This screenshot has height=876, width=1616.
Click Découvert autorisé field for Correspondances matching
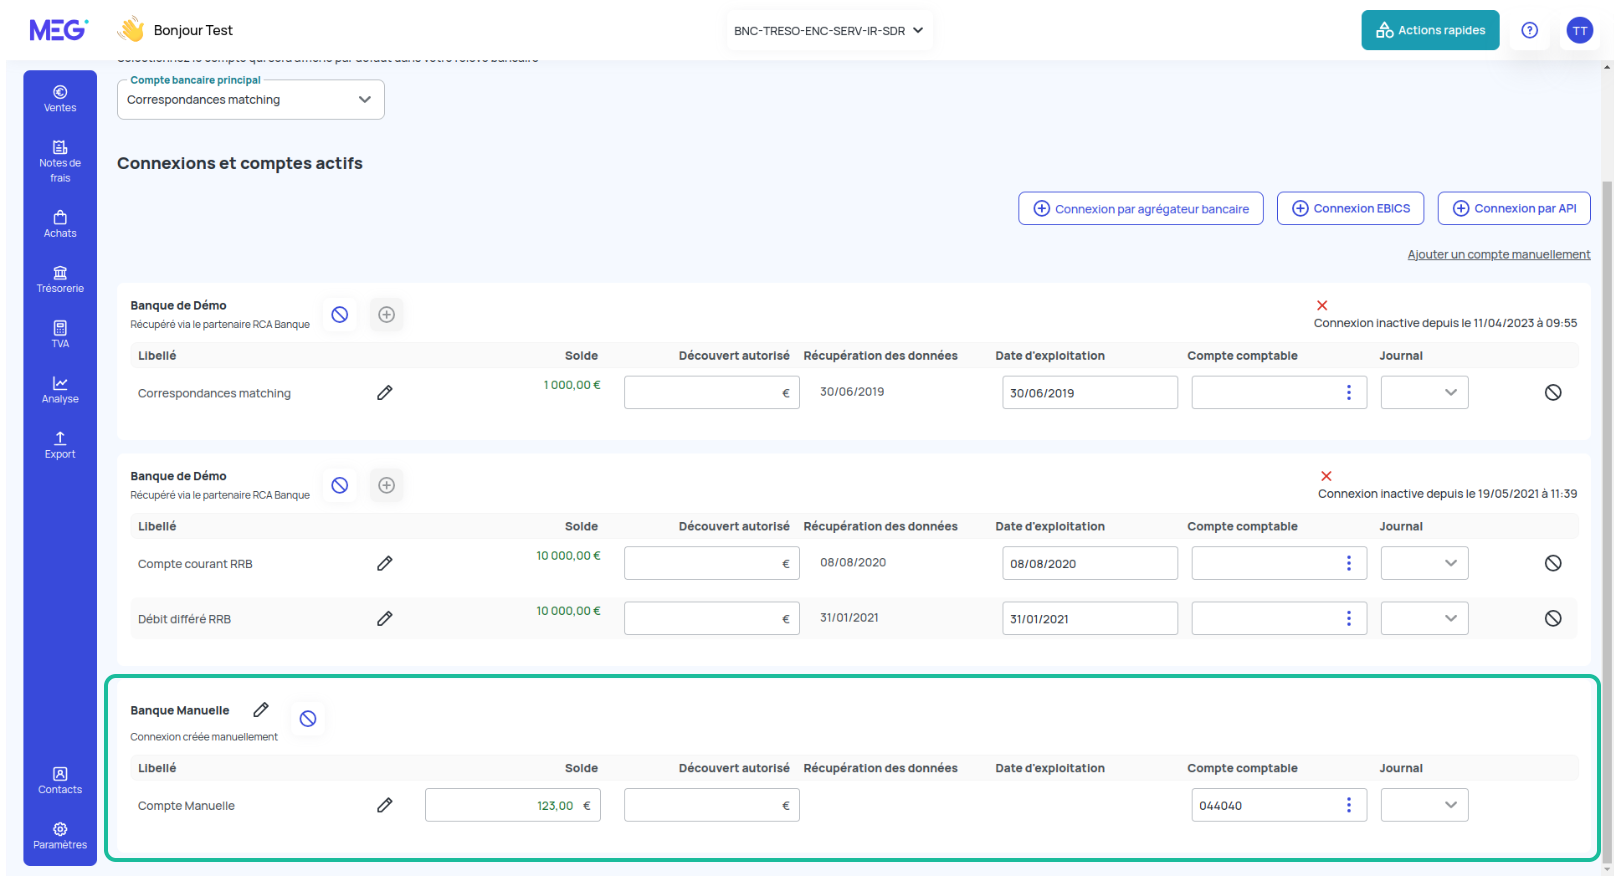click(712, 392)
